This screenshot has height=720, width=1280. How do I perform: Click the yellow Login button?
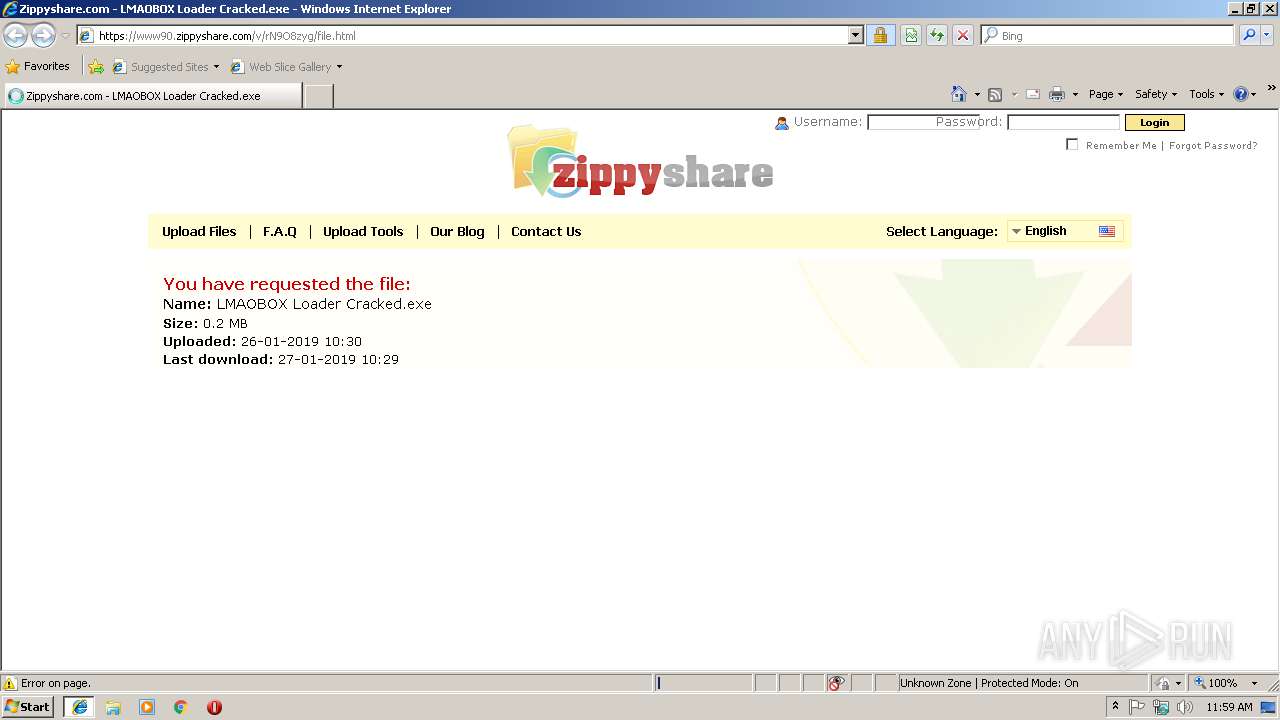(1154, 122)
